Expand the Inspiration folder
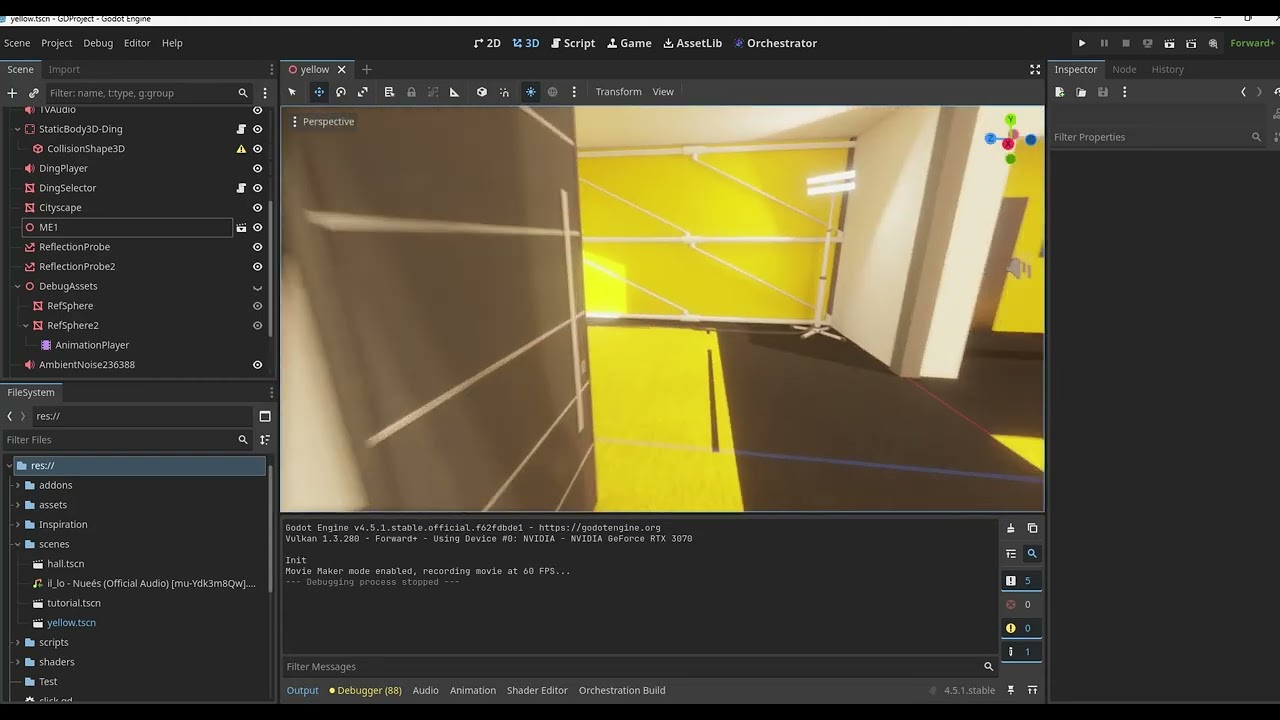The image size is (1280, 720). coord(17,525)
